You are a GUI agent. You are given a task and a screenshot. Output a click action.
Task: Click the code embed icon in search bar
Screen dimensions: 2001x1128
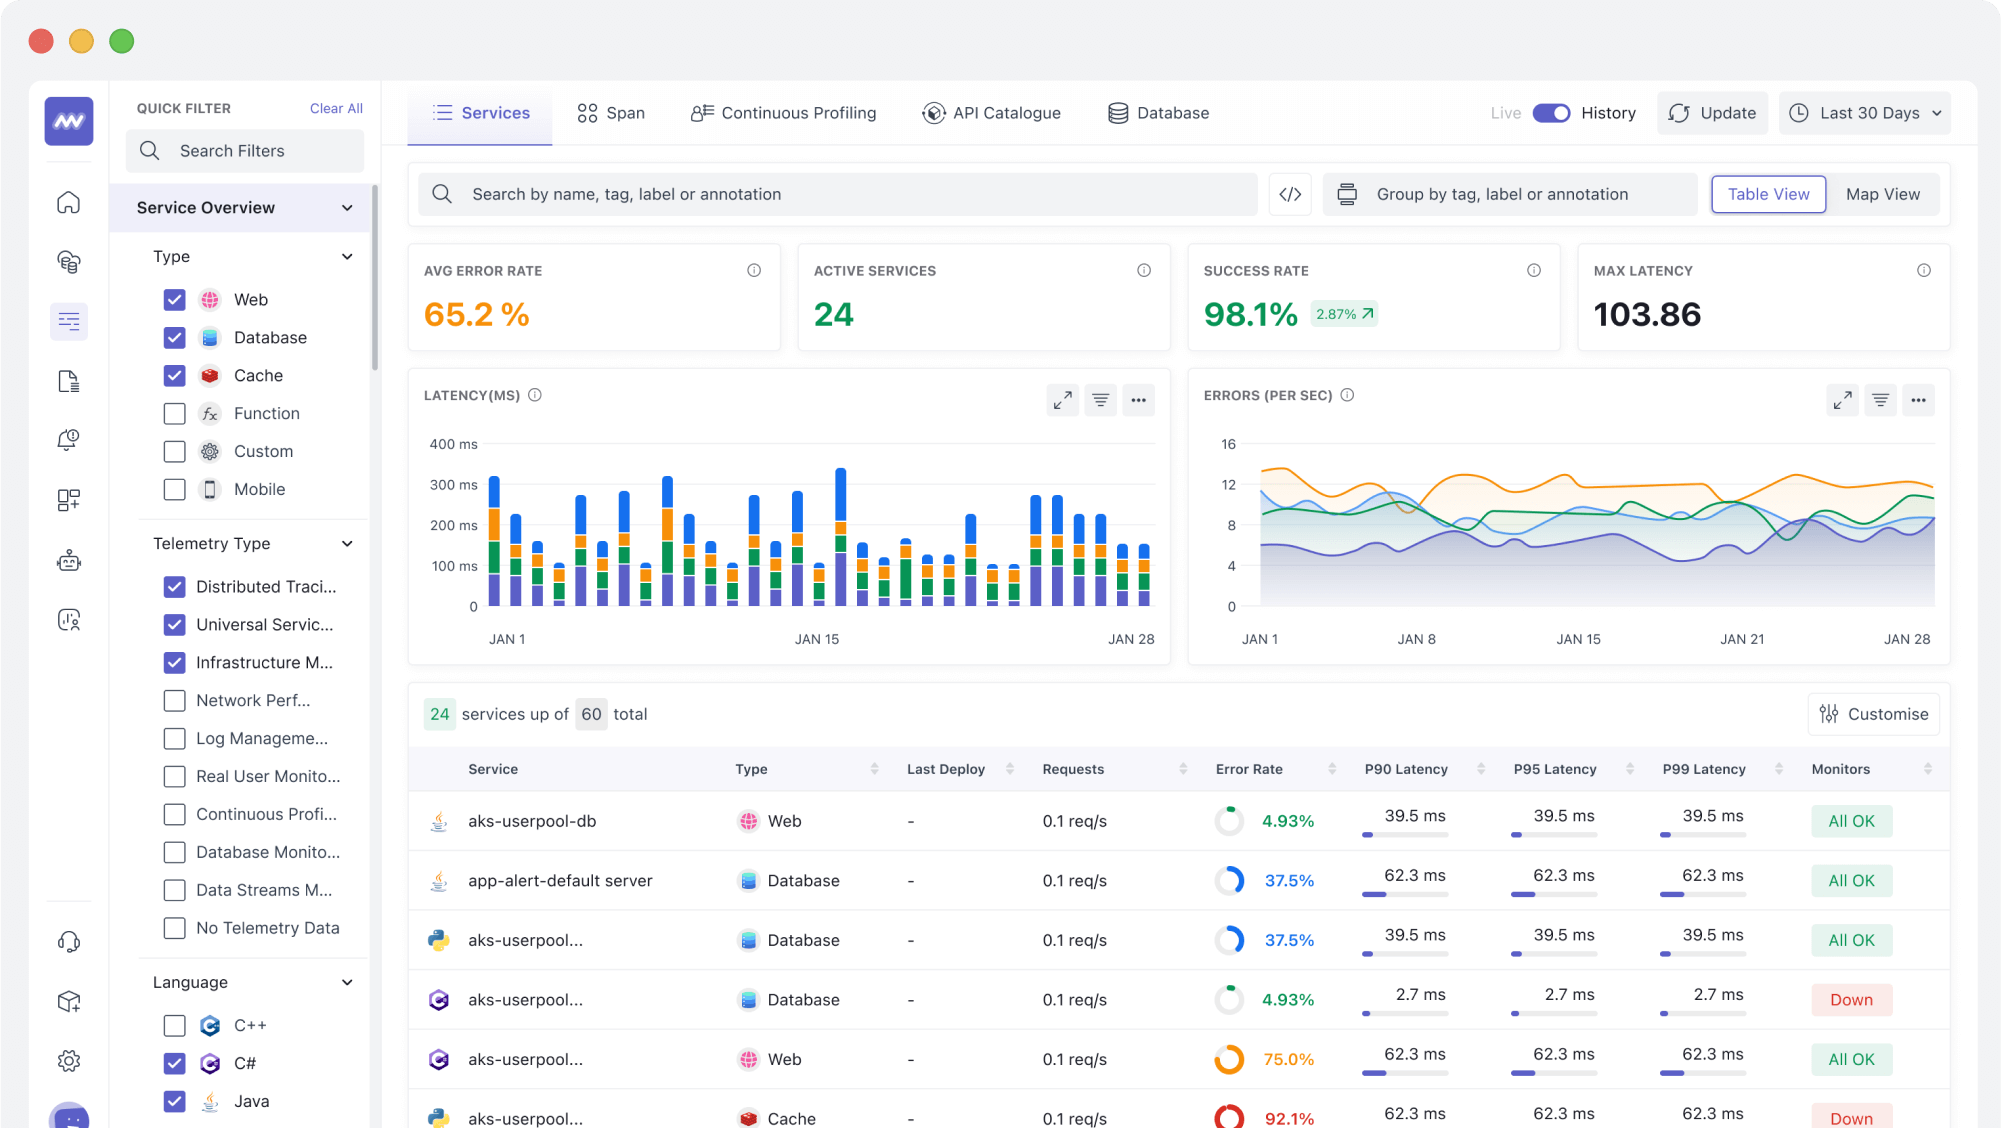click(1290, 194)
